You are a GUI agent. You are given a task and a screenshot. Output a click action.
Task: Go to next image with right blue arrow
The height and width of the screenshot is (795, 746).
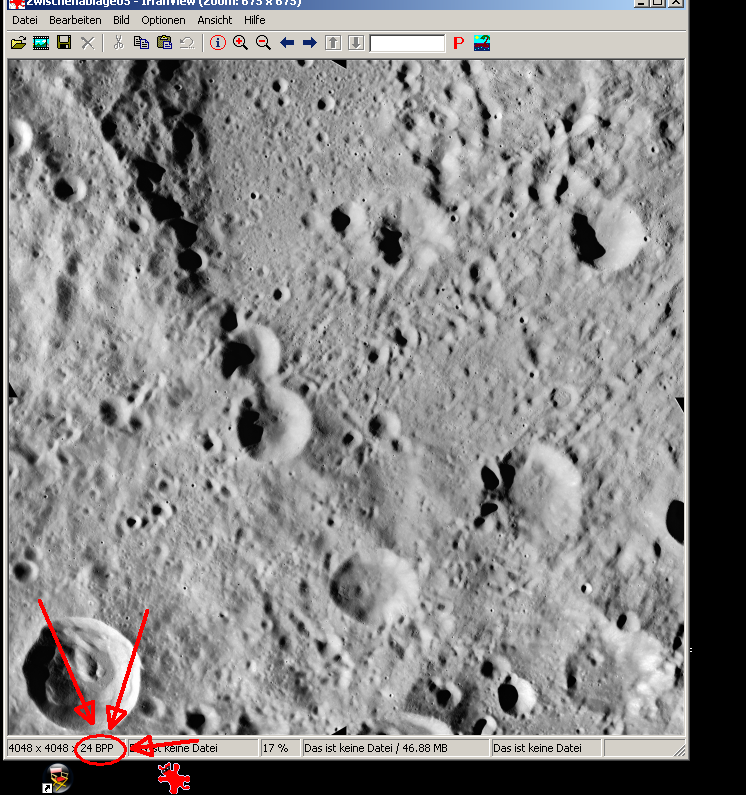click(310, 43)
